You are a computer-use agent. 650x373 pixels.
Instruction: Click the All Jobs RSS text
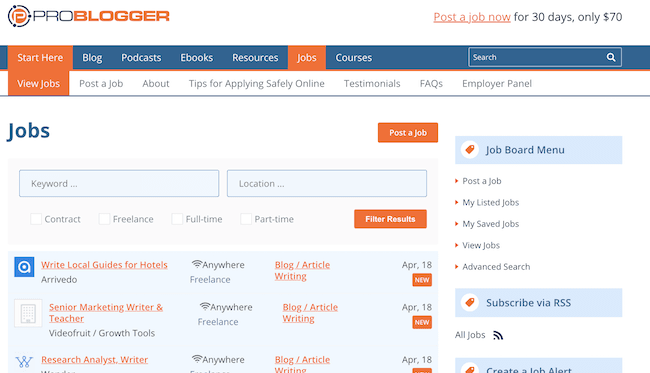click(470, 335)
